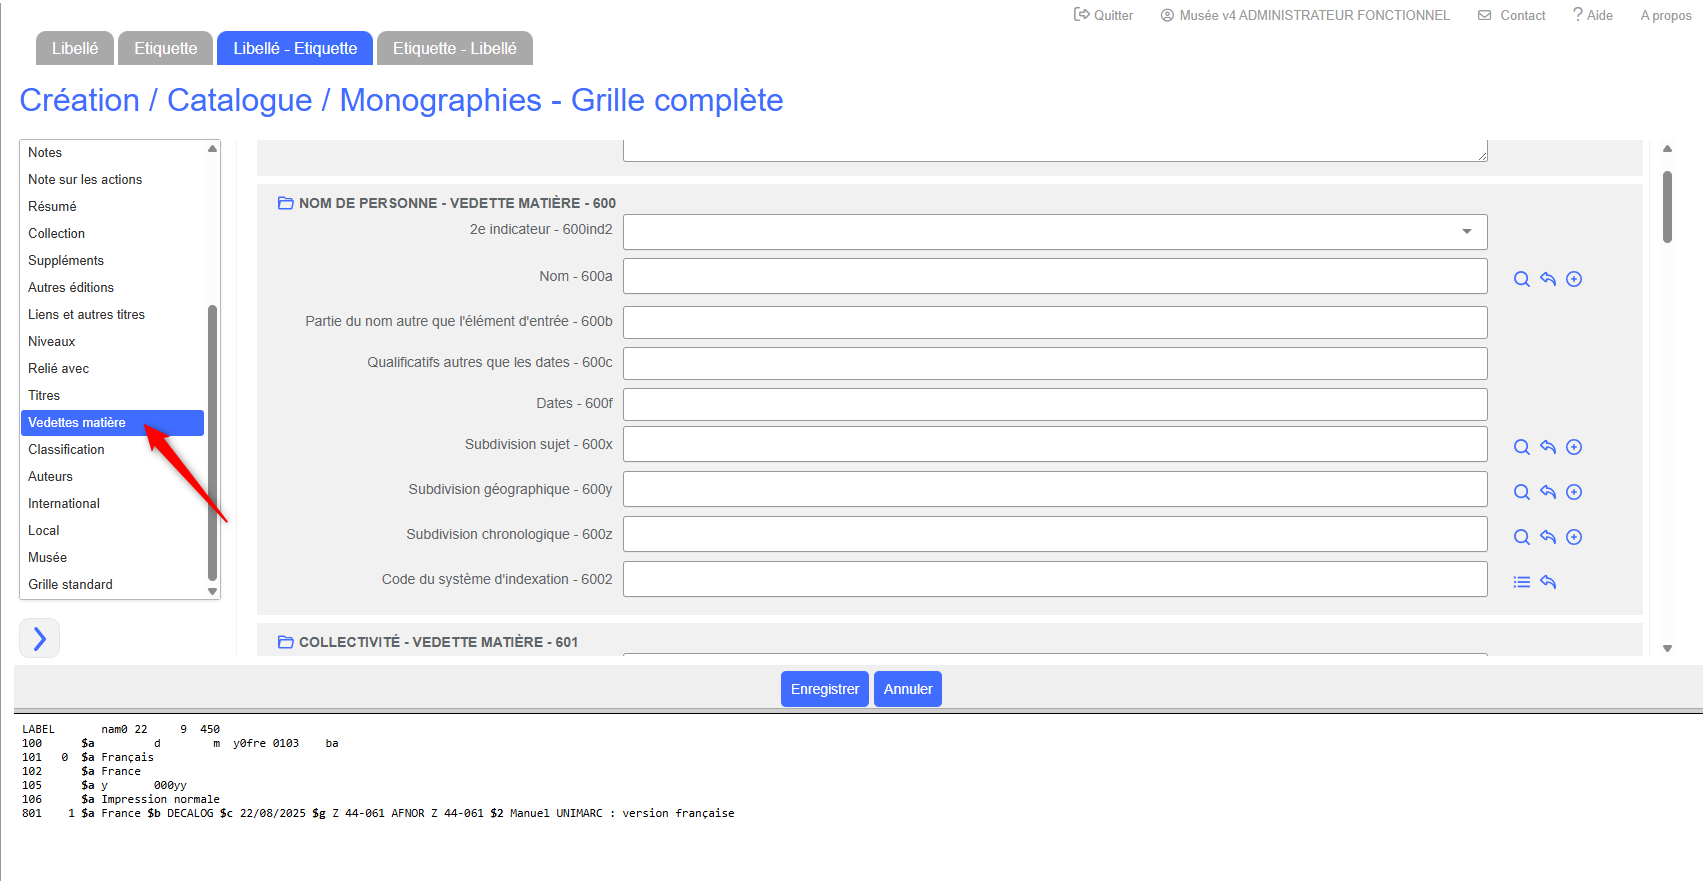Screen dimensions: 1703x881
Task: Click the Enregistrer button
Action: pos(824,689)
